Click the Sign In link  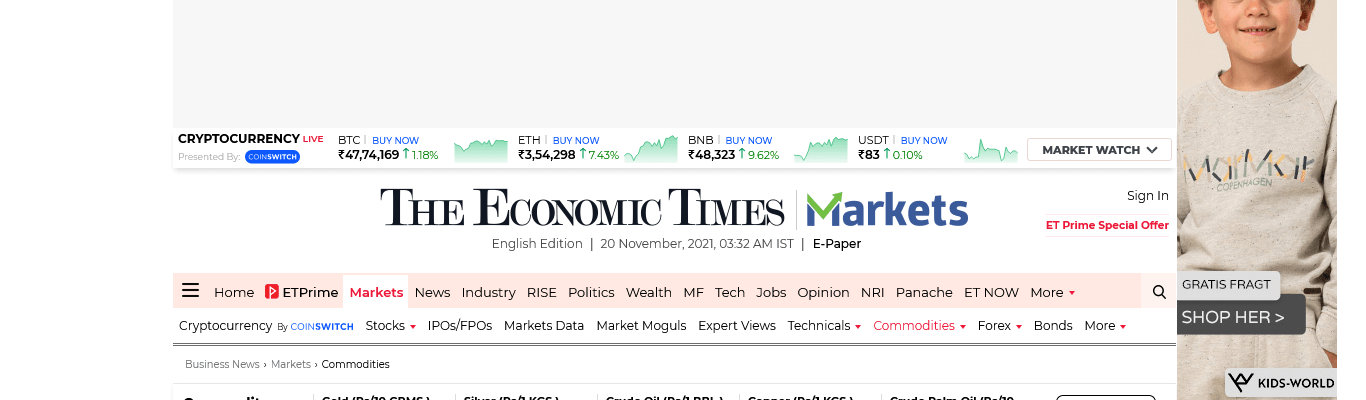pyautogui.click(x=1147, y=196)
